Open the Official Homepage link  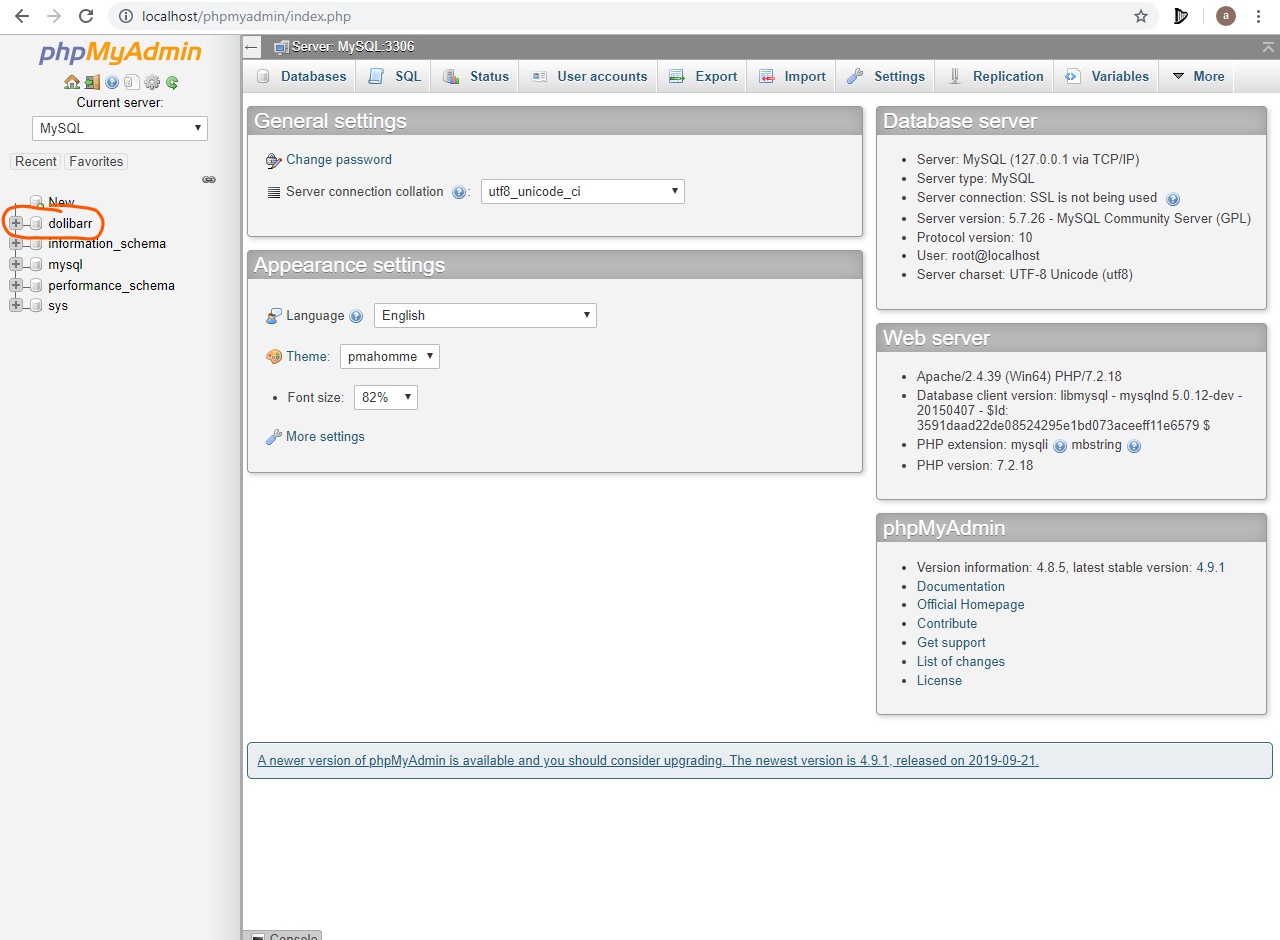point(970,605)
